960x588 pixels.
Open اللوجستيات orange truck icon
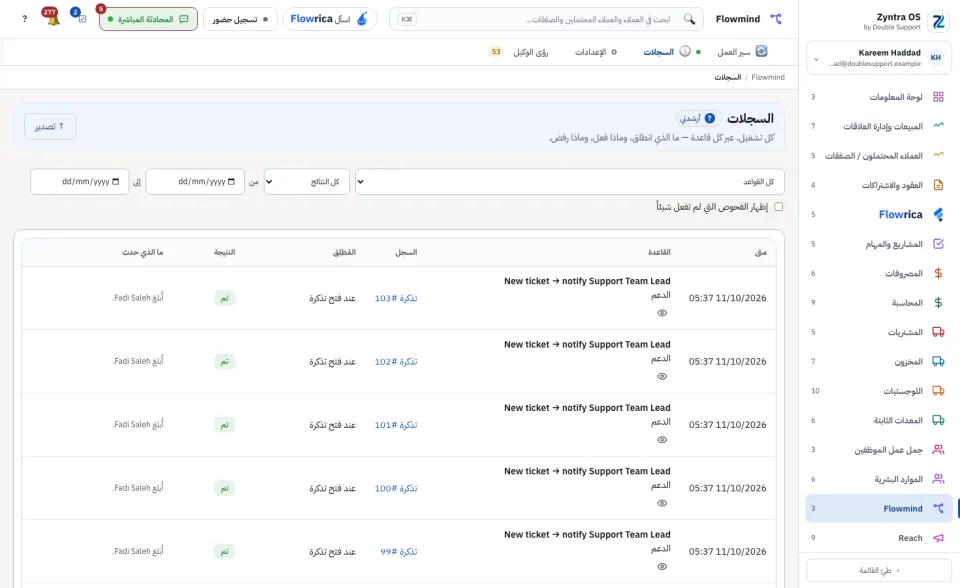coord(938,391)
